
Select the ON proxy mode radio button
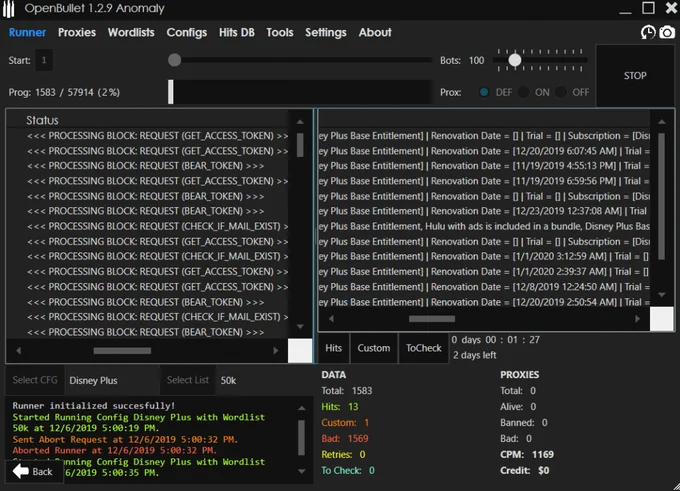(x=523, y=92)
